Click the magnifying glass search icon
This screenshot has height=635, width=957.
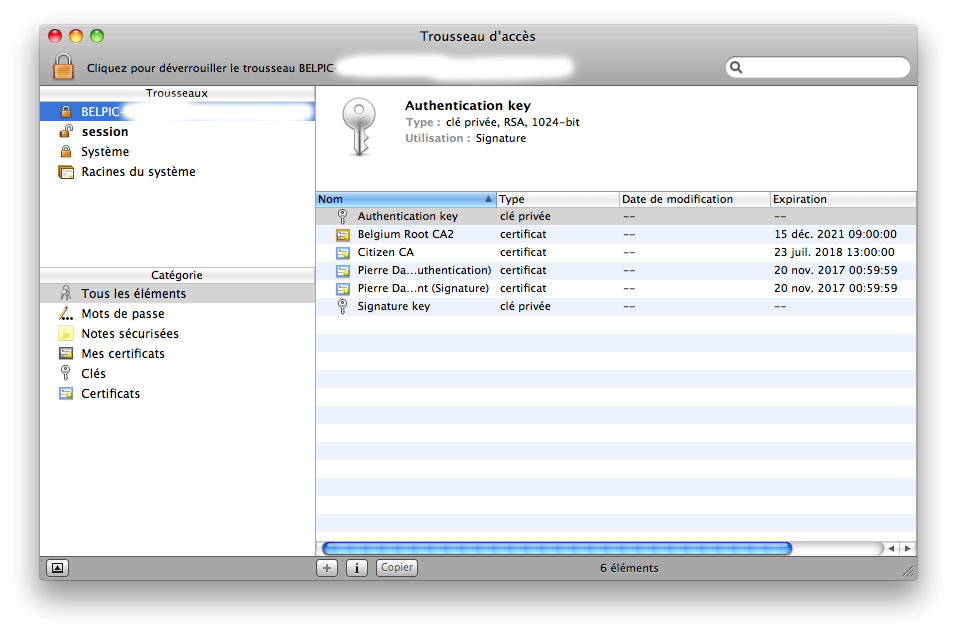(x=736, y=67)
